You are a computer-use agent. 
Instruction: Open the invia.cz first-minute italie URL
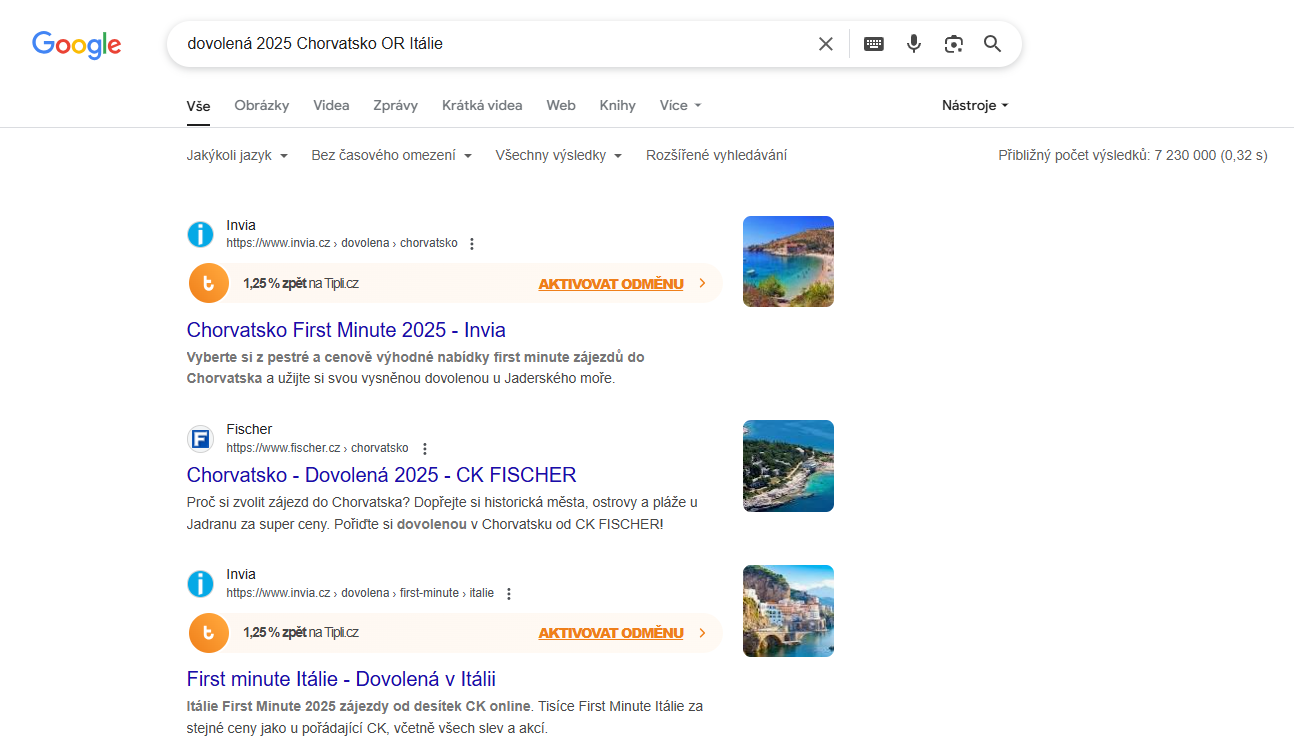pos(360,593)
